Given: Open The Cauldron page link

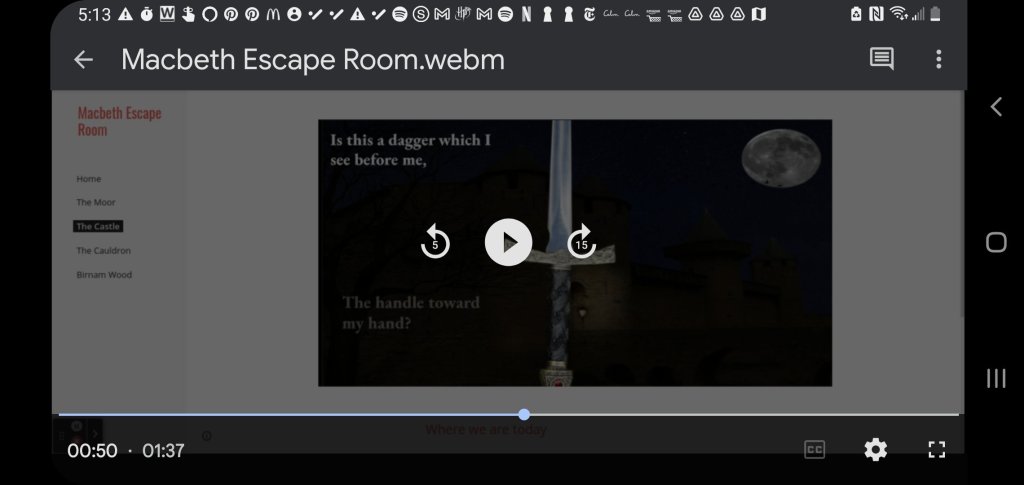Looking at the screenshot, I should pyautogui.click(x=104, y=251).
